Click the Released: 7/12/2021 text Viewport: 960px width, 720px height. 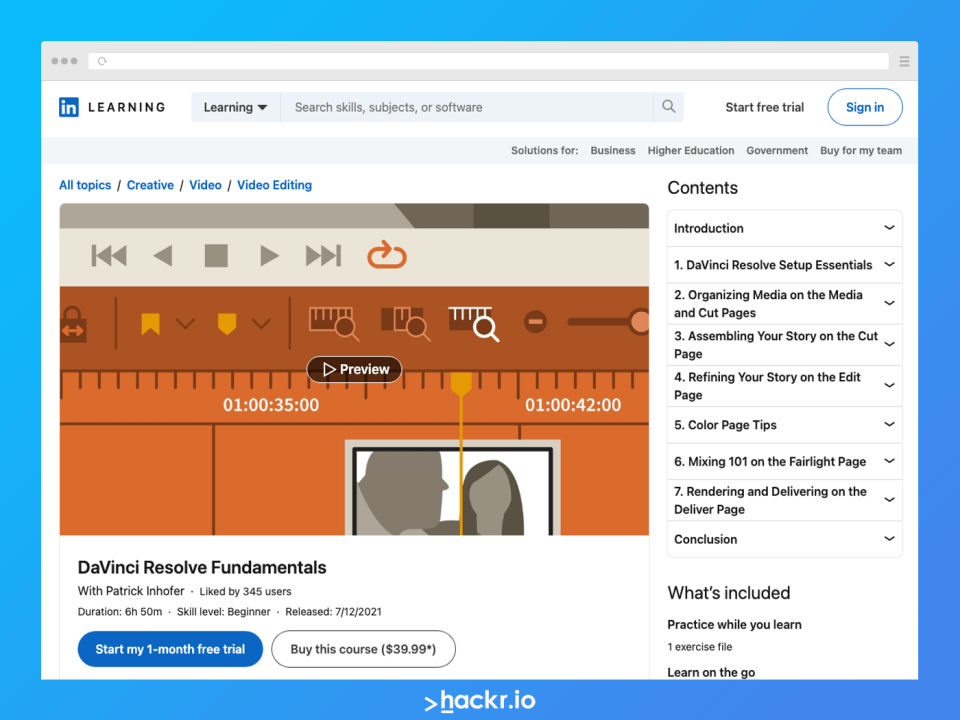click(x=333, y=612)
